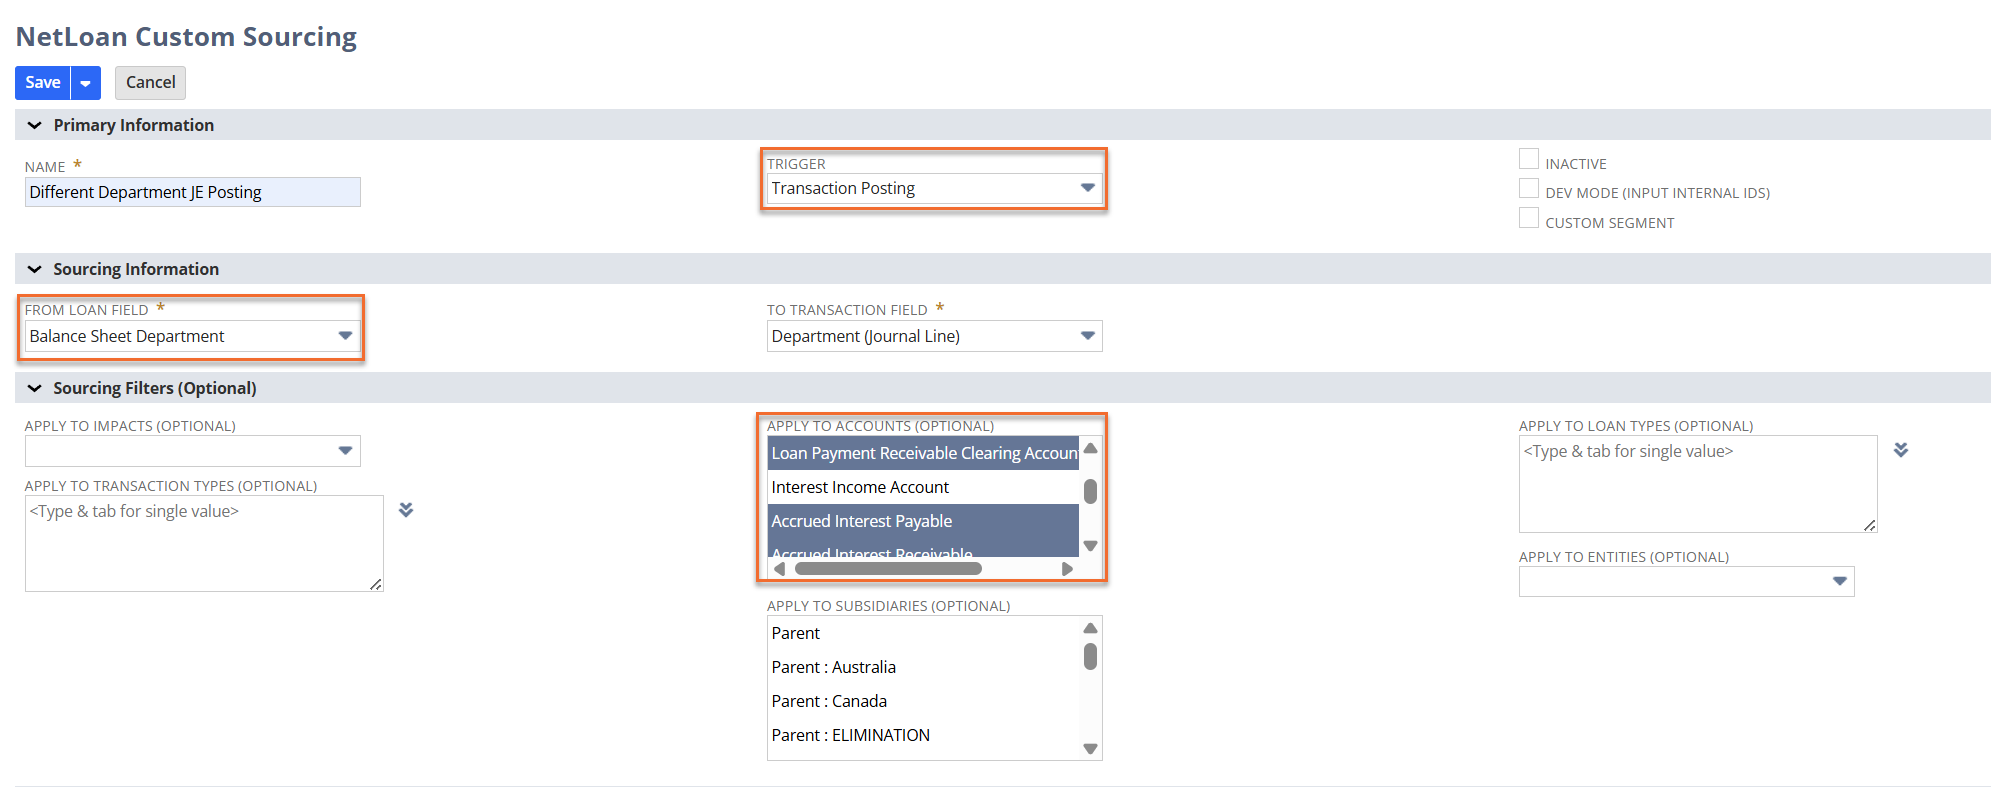
Task: Select Parent : Canada subsidiary
Action: tap(829, 701)
